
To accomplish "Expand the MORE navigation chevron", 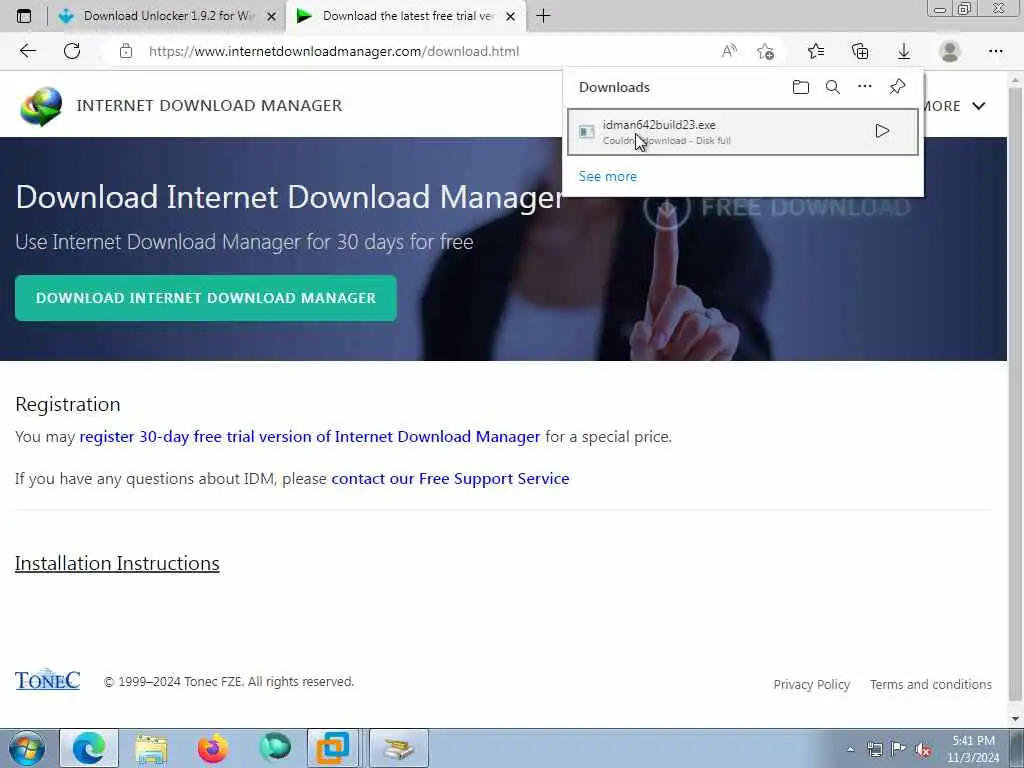I will [978, 106].
